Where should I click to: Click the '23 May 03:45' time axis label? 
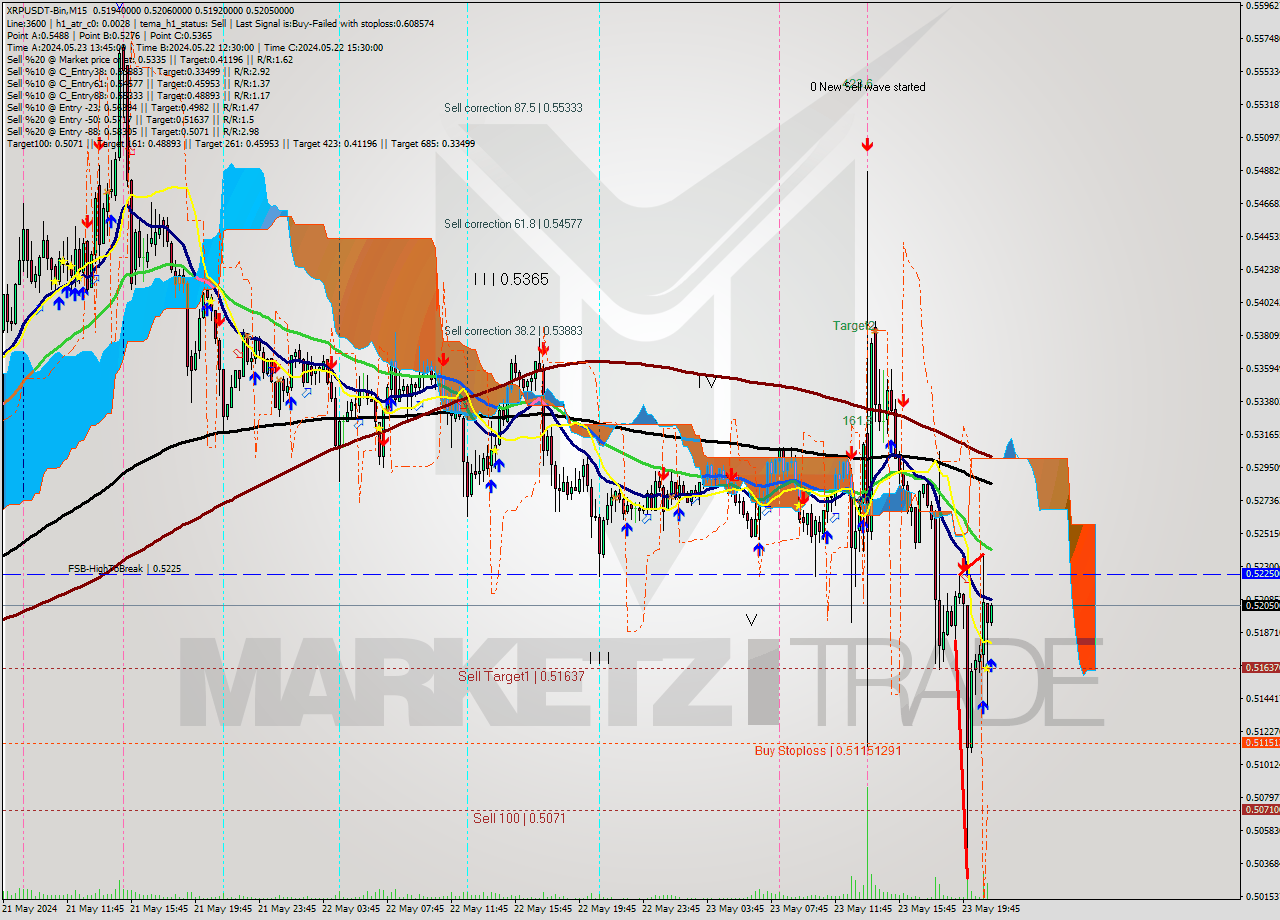point(736,909)
